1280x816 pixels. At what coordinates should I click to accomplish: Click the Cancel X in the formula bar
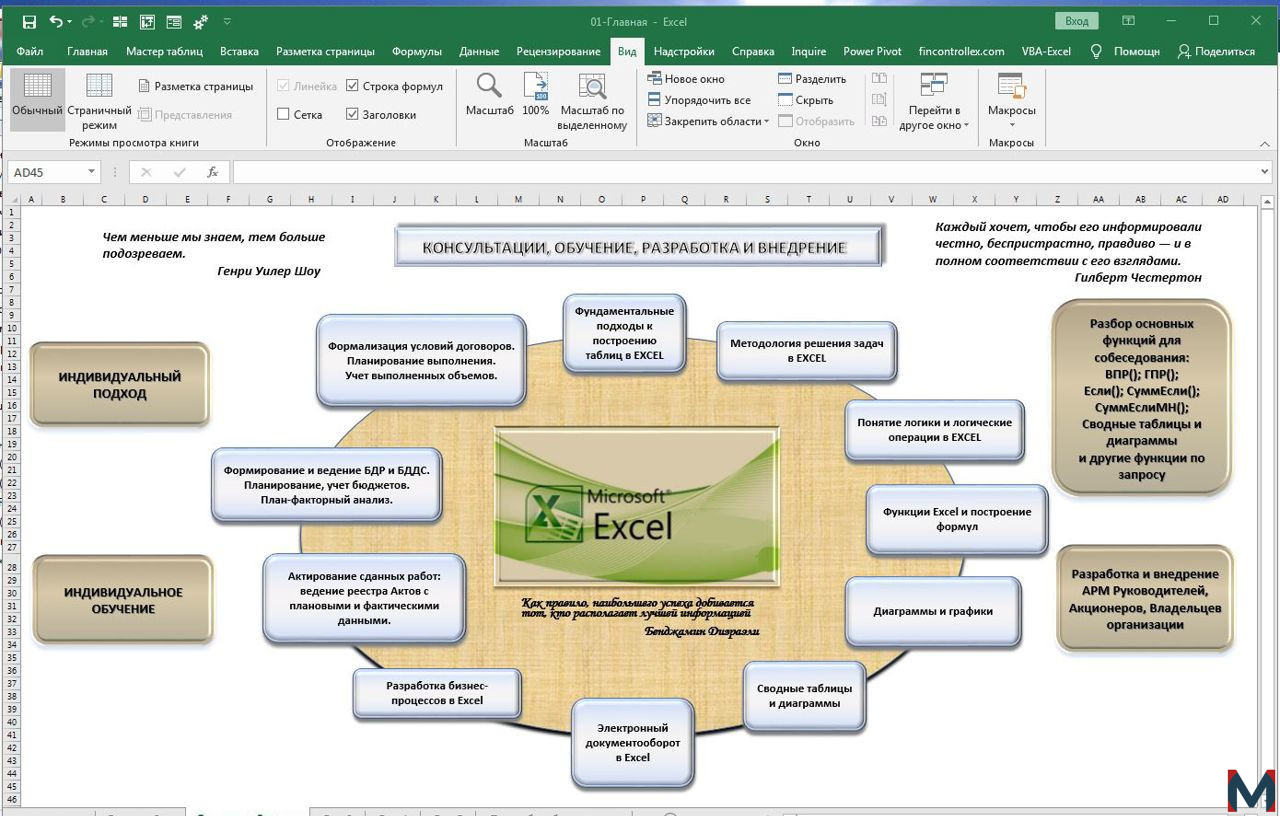point(146,172)
